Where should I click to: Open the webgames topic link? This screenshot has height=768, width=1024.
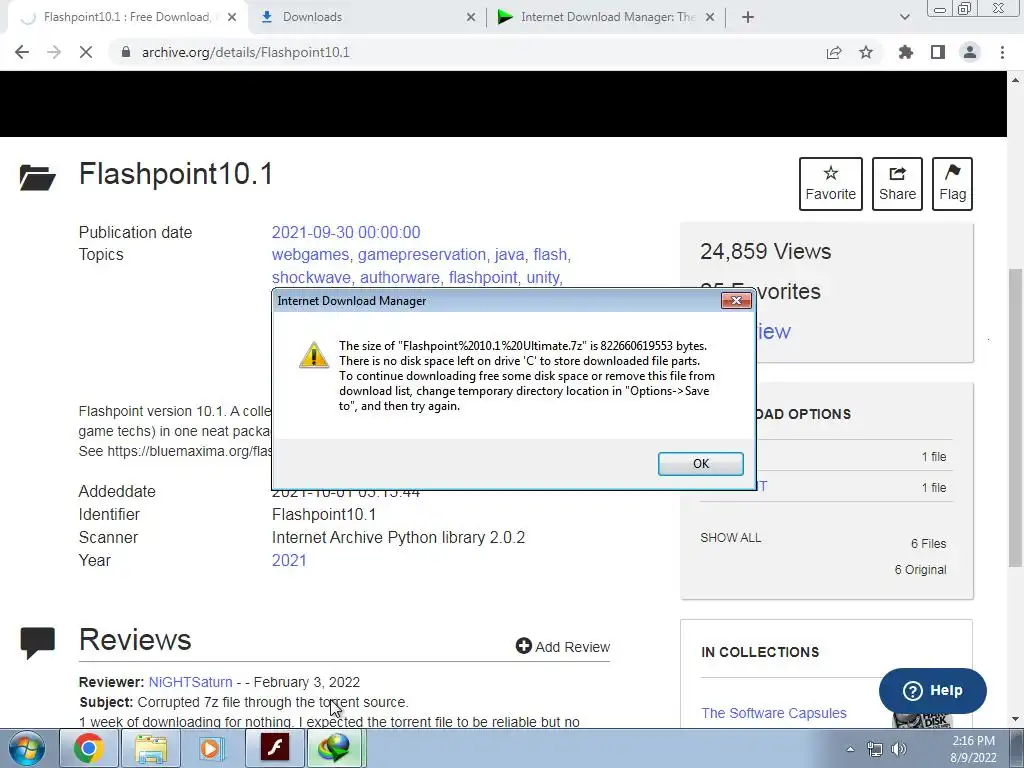(311, 255)
